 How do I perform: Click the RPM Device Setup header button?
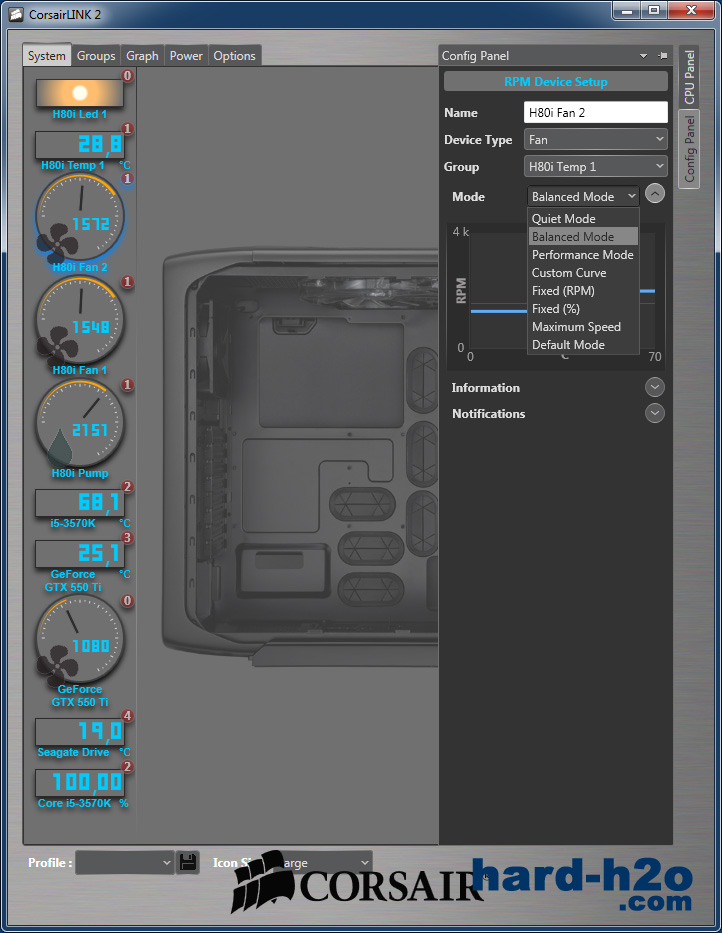pyautogui.click(x=556, y=82)
